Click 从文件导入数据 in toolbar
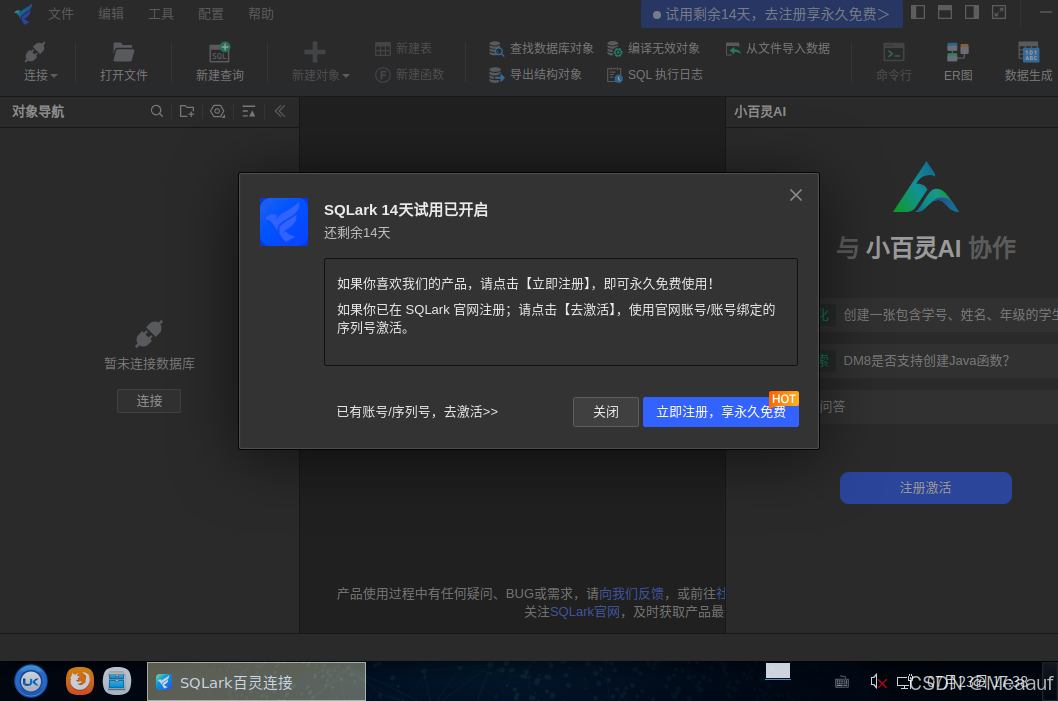Image resolution: width=1058 pixels, height=701 pixels. (777, 49)
